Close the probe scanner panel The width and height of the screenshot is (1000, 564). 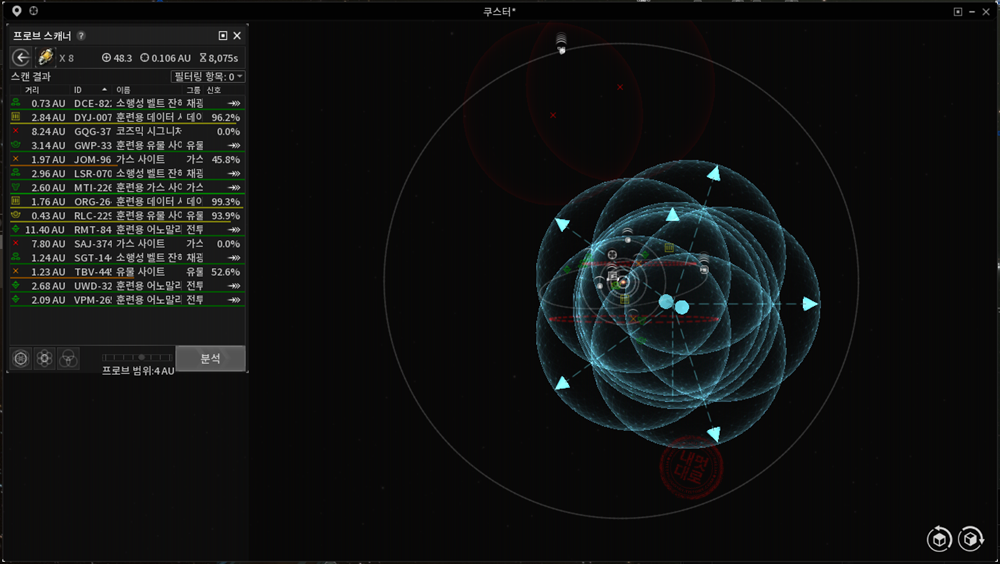coord(237,36)
